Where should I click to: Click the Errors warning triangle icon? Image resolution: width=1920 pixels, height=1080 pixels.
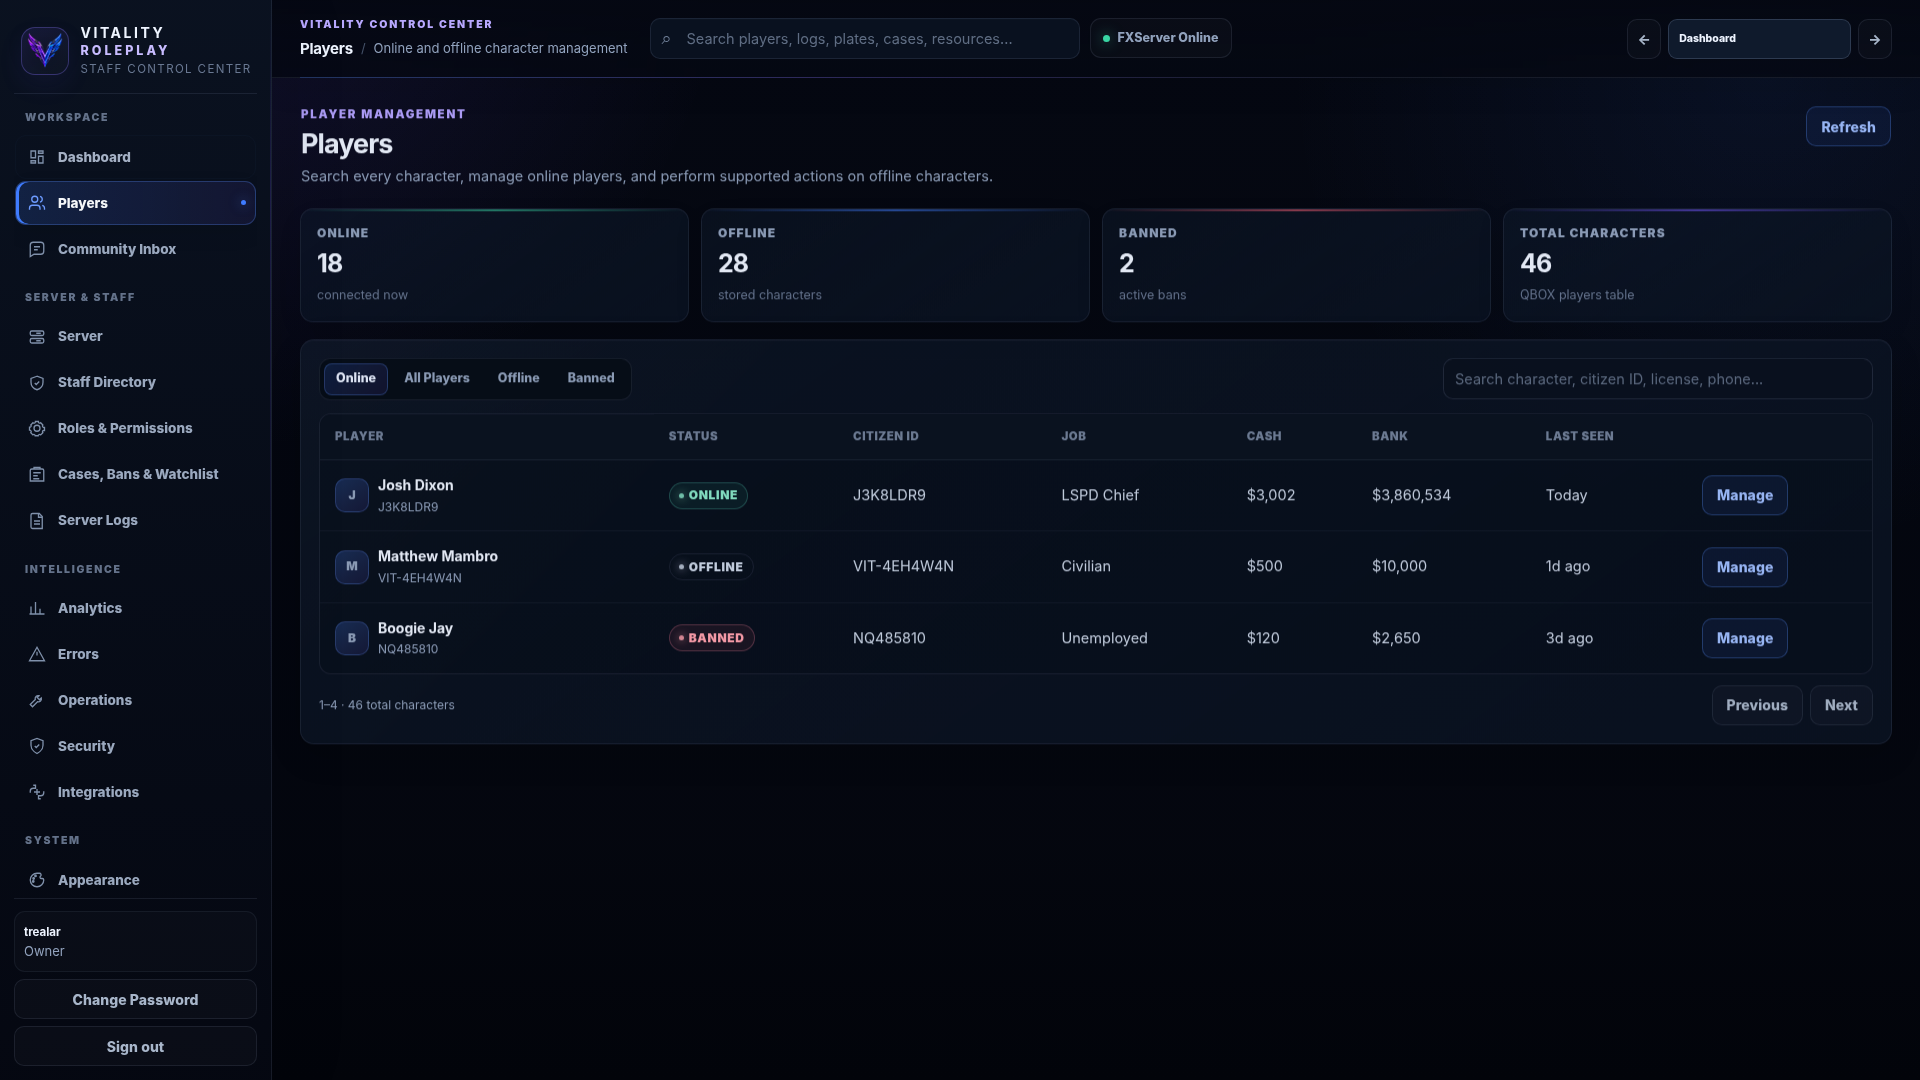point(37,654)
